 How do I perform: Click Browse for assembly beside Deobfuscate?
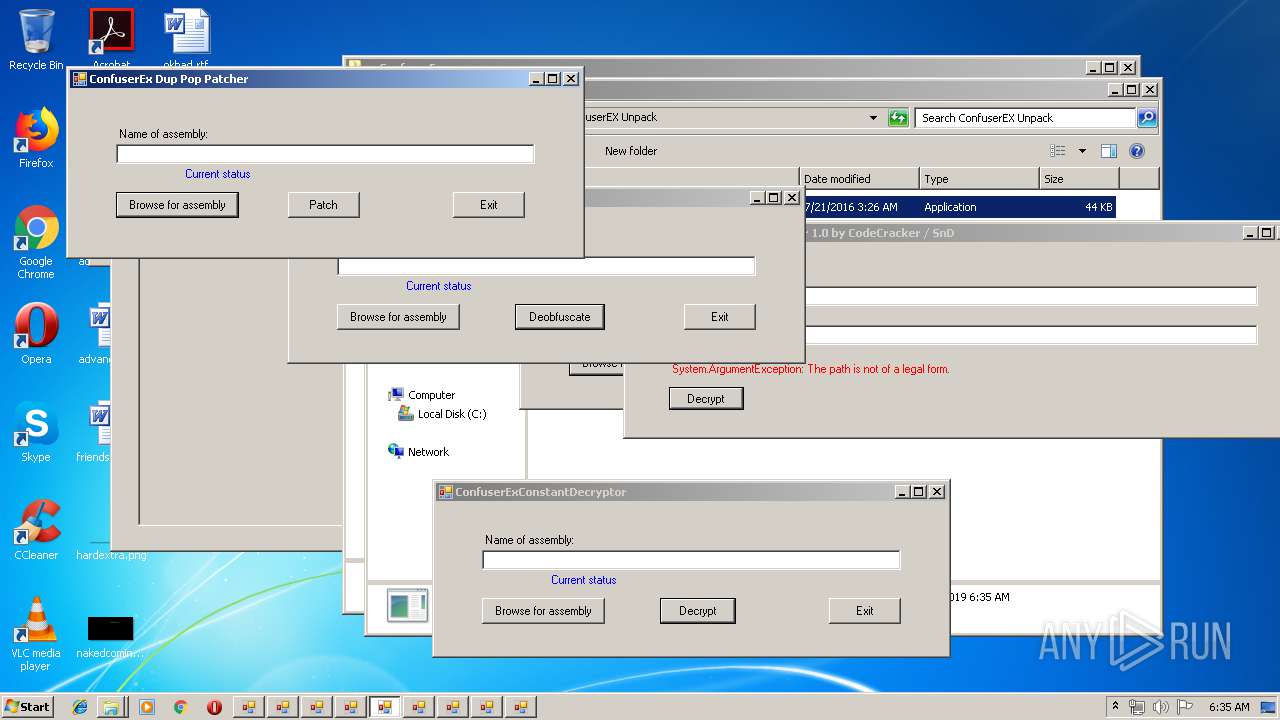(x=398, y=317)
